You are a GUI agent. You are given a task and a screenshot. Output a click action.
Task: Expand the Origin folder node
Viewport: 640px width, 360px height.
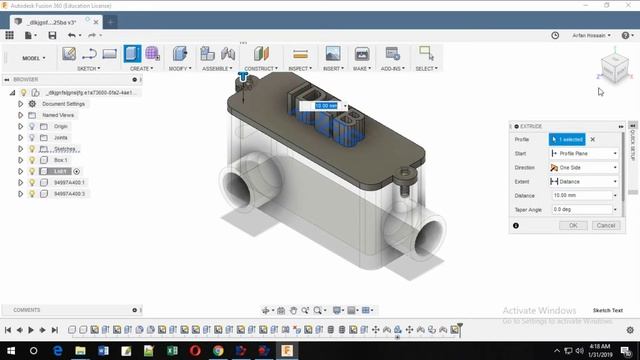(x=20, y=127)
